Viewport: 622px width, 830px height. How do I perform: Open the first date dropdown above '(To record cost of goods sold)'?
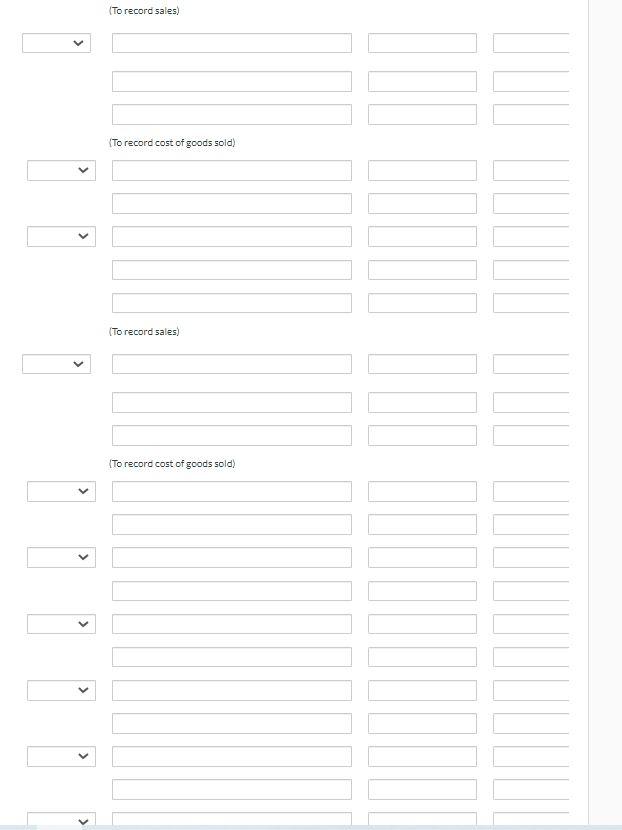[56, 43]
